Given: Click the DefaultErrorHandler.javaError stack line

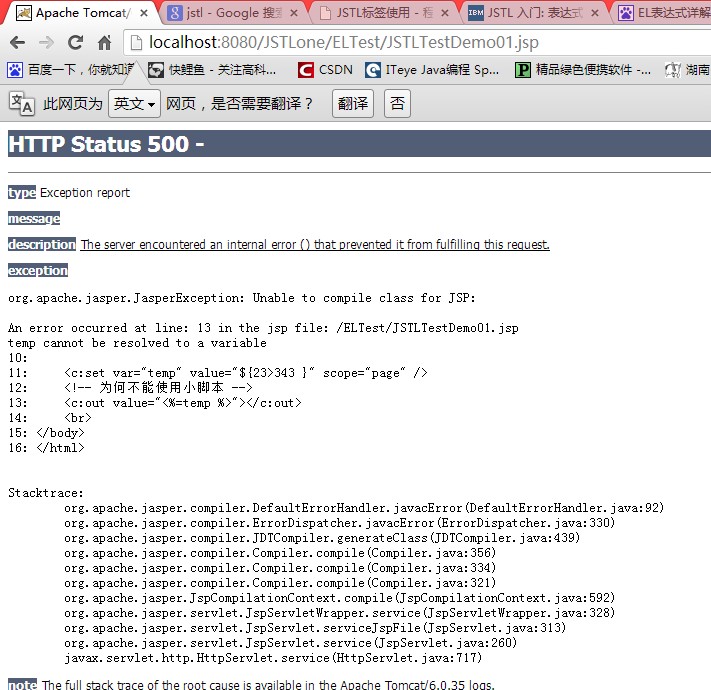Looking at the screenshot, I should point(364,508).
